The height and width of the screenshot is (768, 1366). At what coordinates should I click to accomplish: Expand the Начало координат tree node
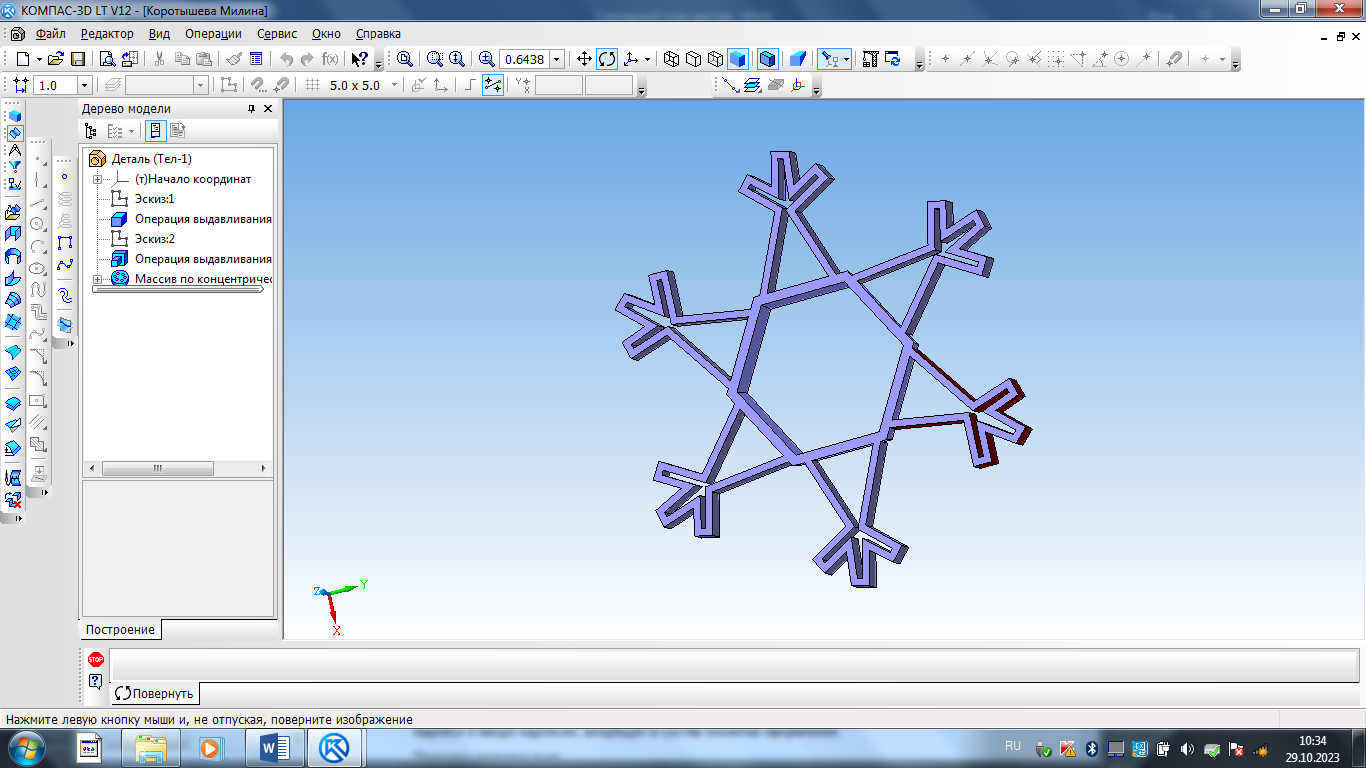coord(97,179)
